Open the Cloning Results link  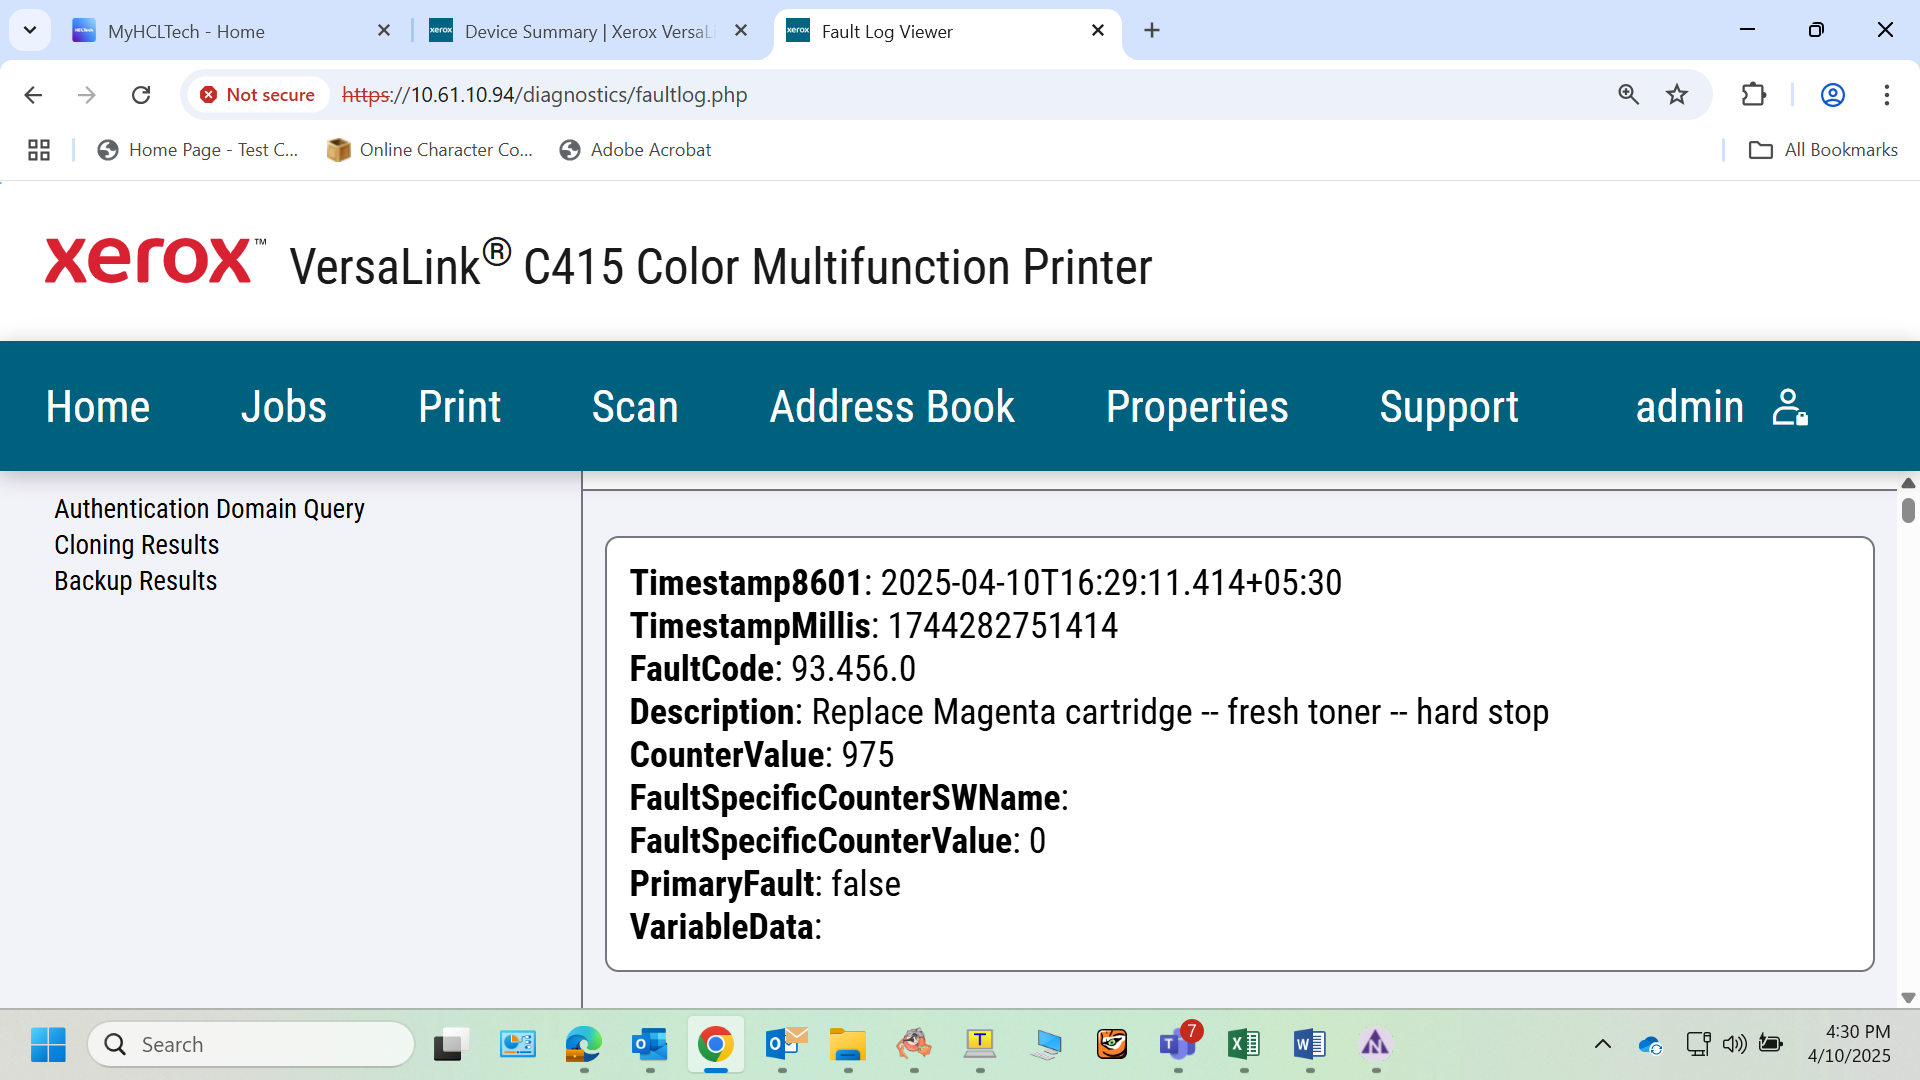point(137,545)
